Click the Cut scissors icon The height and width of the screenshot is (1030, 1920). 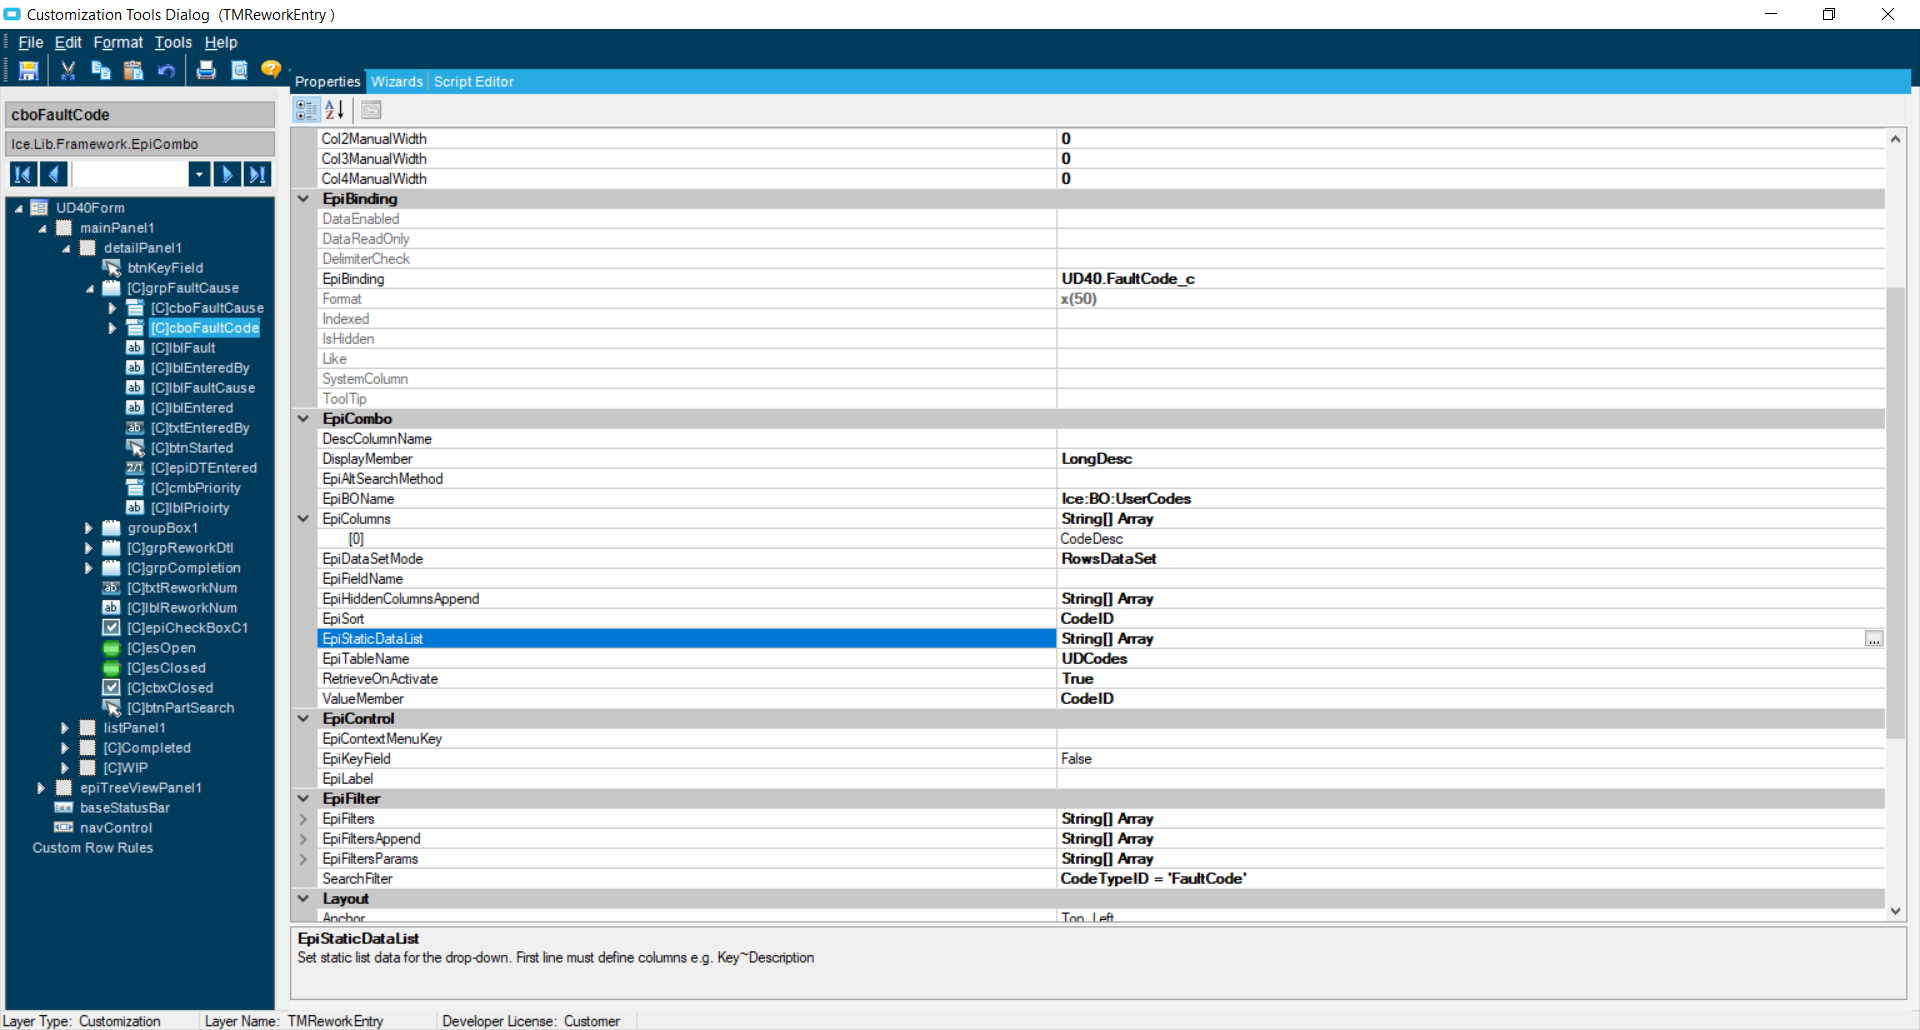click(x=68, y=70)
